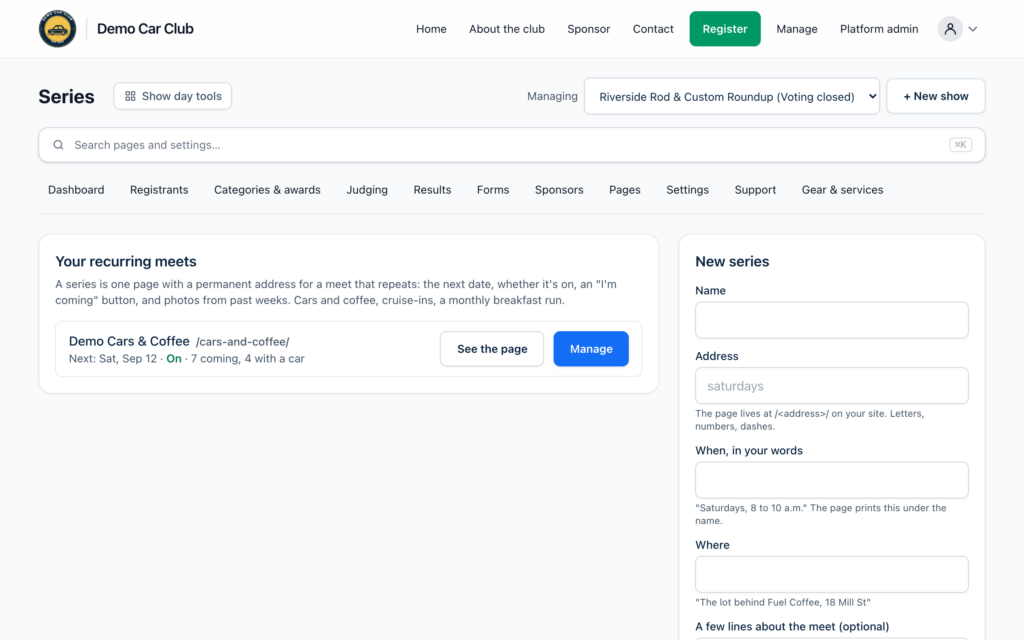
Task: Open the Managing show dropdown
Action: pyautogui.click(x=731, y=97)
